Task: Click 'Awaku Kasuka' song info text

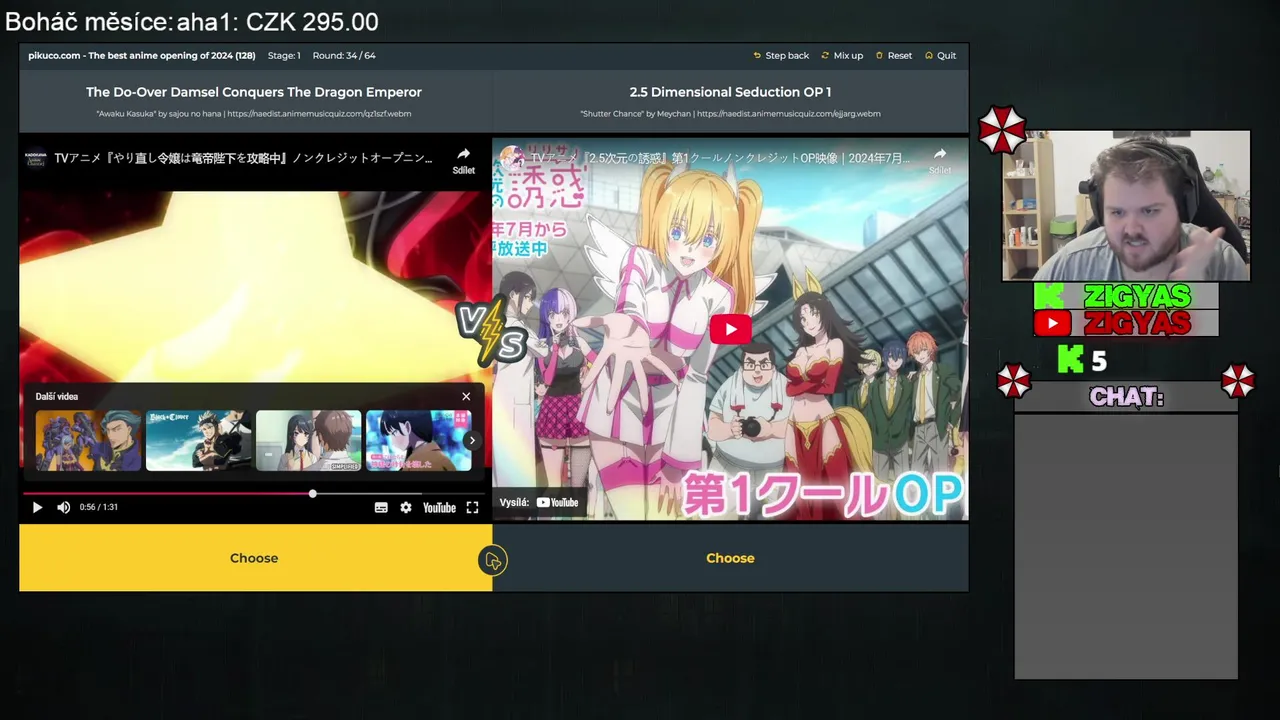Action: 254,114
